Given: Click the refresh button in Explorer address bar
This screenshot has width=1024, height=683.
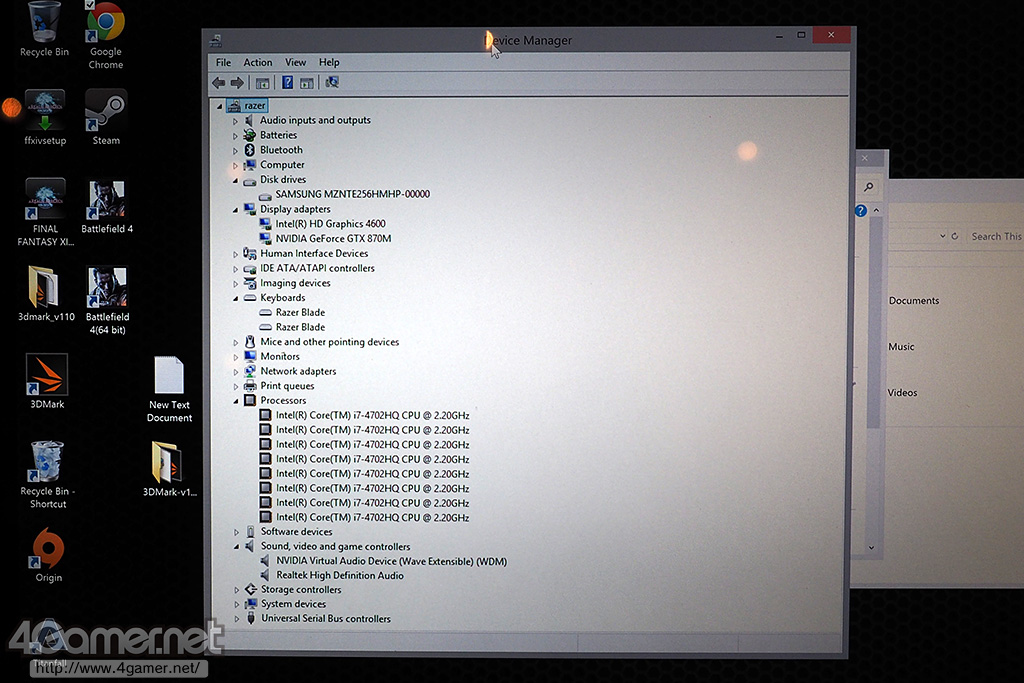Looking at the screenshot, I should [955, 236].
